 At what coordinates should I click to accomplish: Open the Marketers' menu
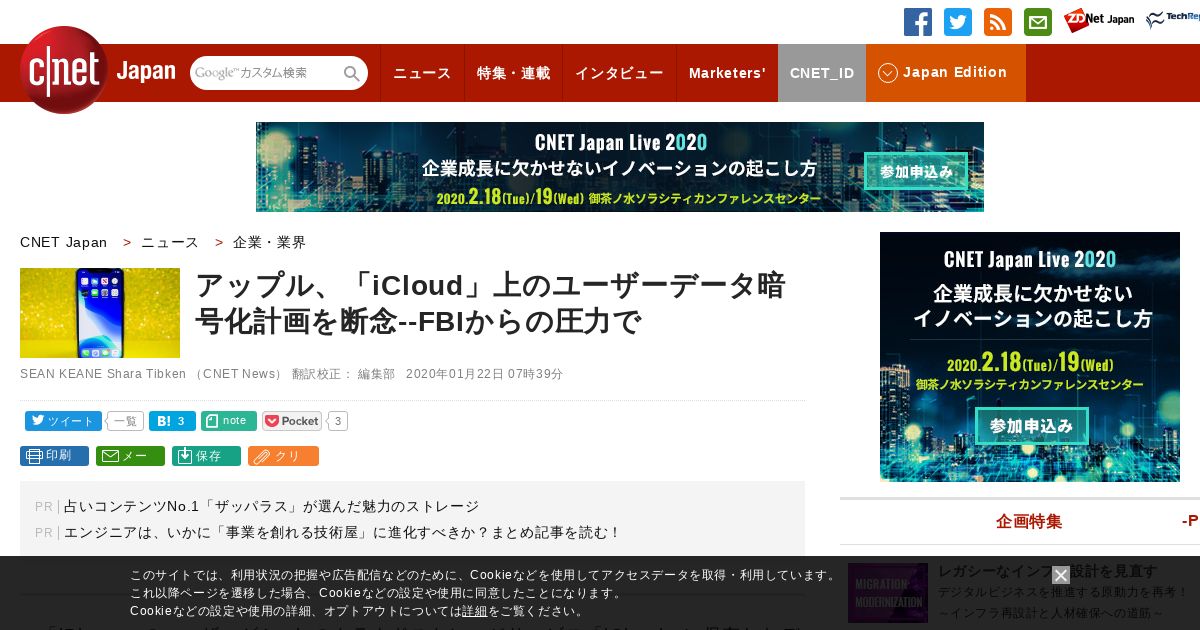(x=727, y=73)
